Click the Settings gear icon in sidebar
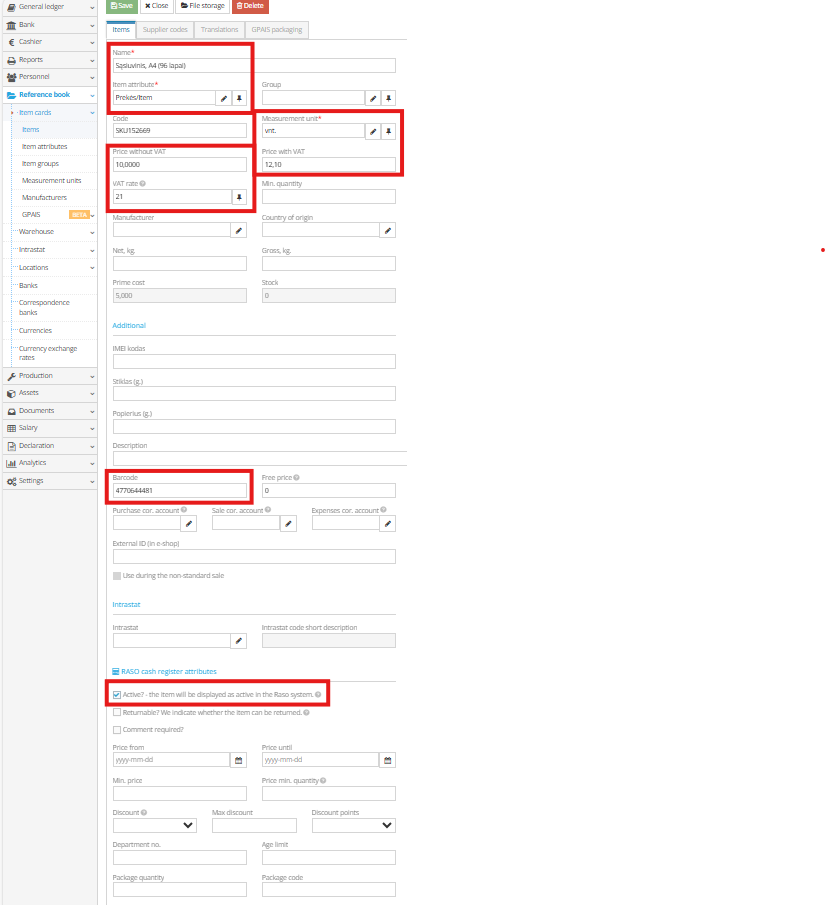Image resolution: width=826 pixels, height=905 pixels. pos(10,481)
